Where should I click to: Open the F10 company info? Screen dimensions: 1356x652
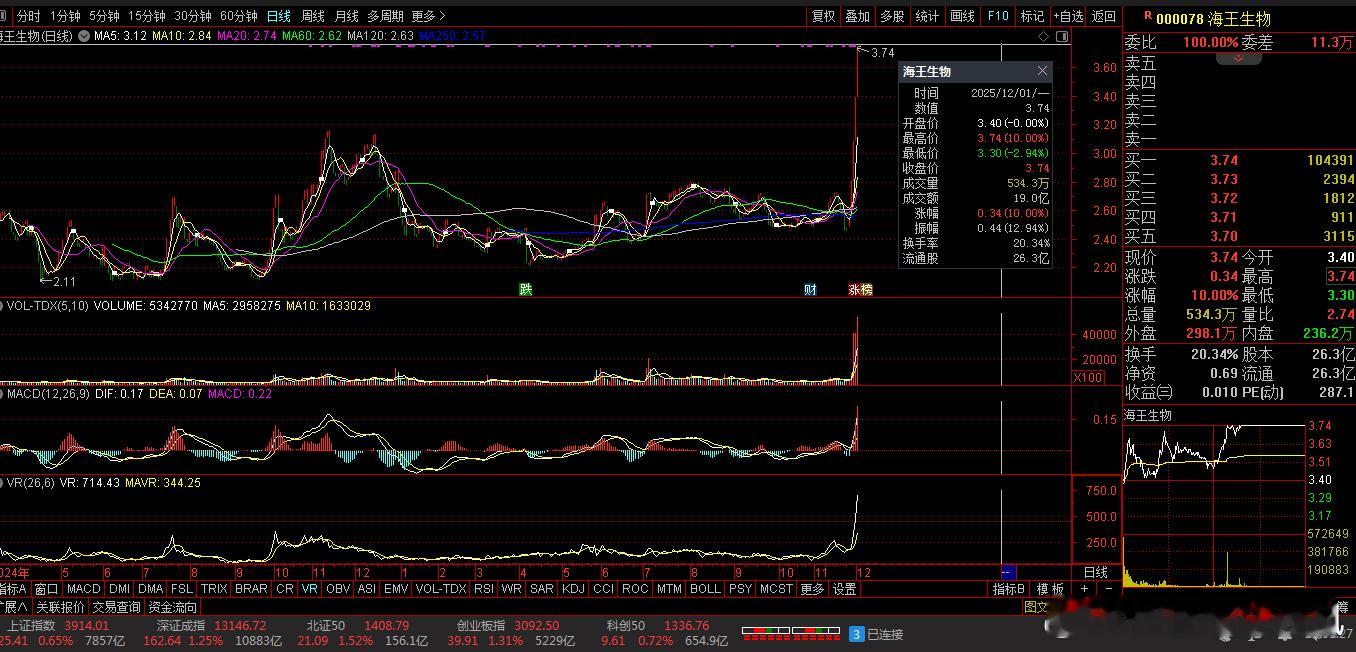(997, 16)
